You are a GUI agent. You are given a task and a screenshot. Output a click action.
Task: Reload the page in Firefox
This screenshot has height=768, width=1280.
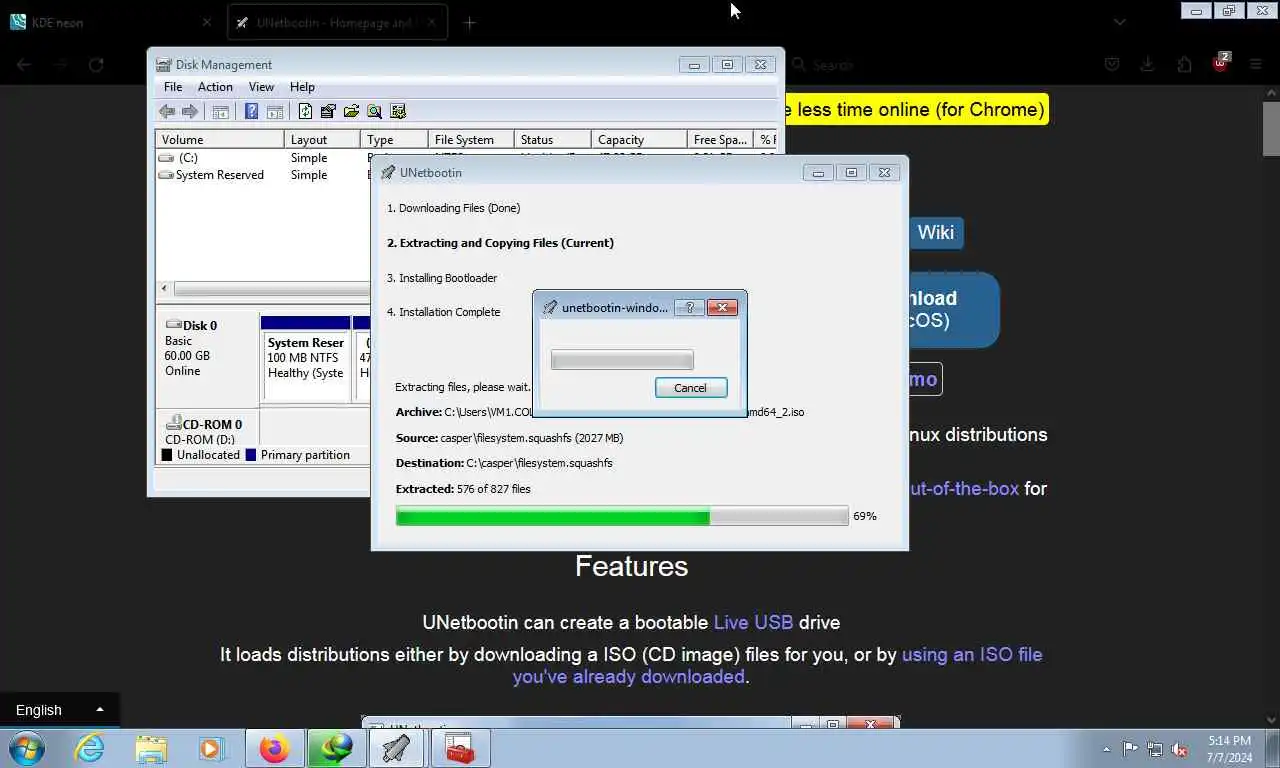(x=96, y=64)
